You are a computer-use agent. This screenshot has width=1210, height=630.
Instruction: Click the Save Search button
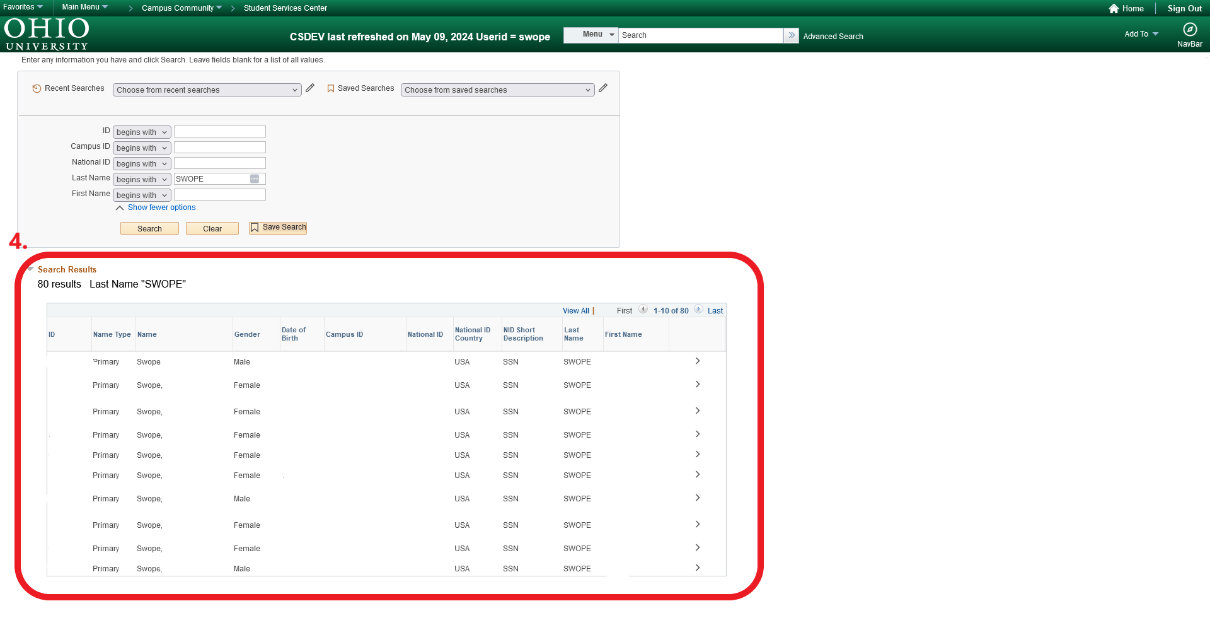coord(278,227)
